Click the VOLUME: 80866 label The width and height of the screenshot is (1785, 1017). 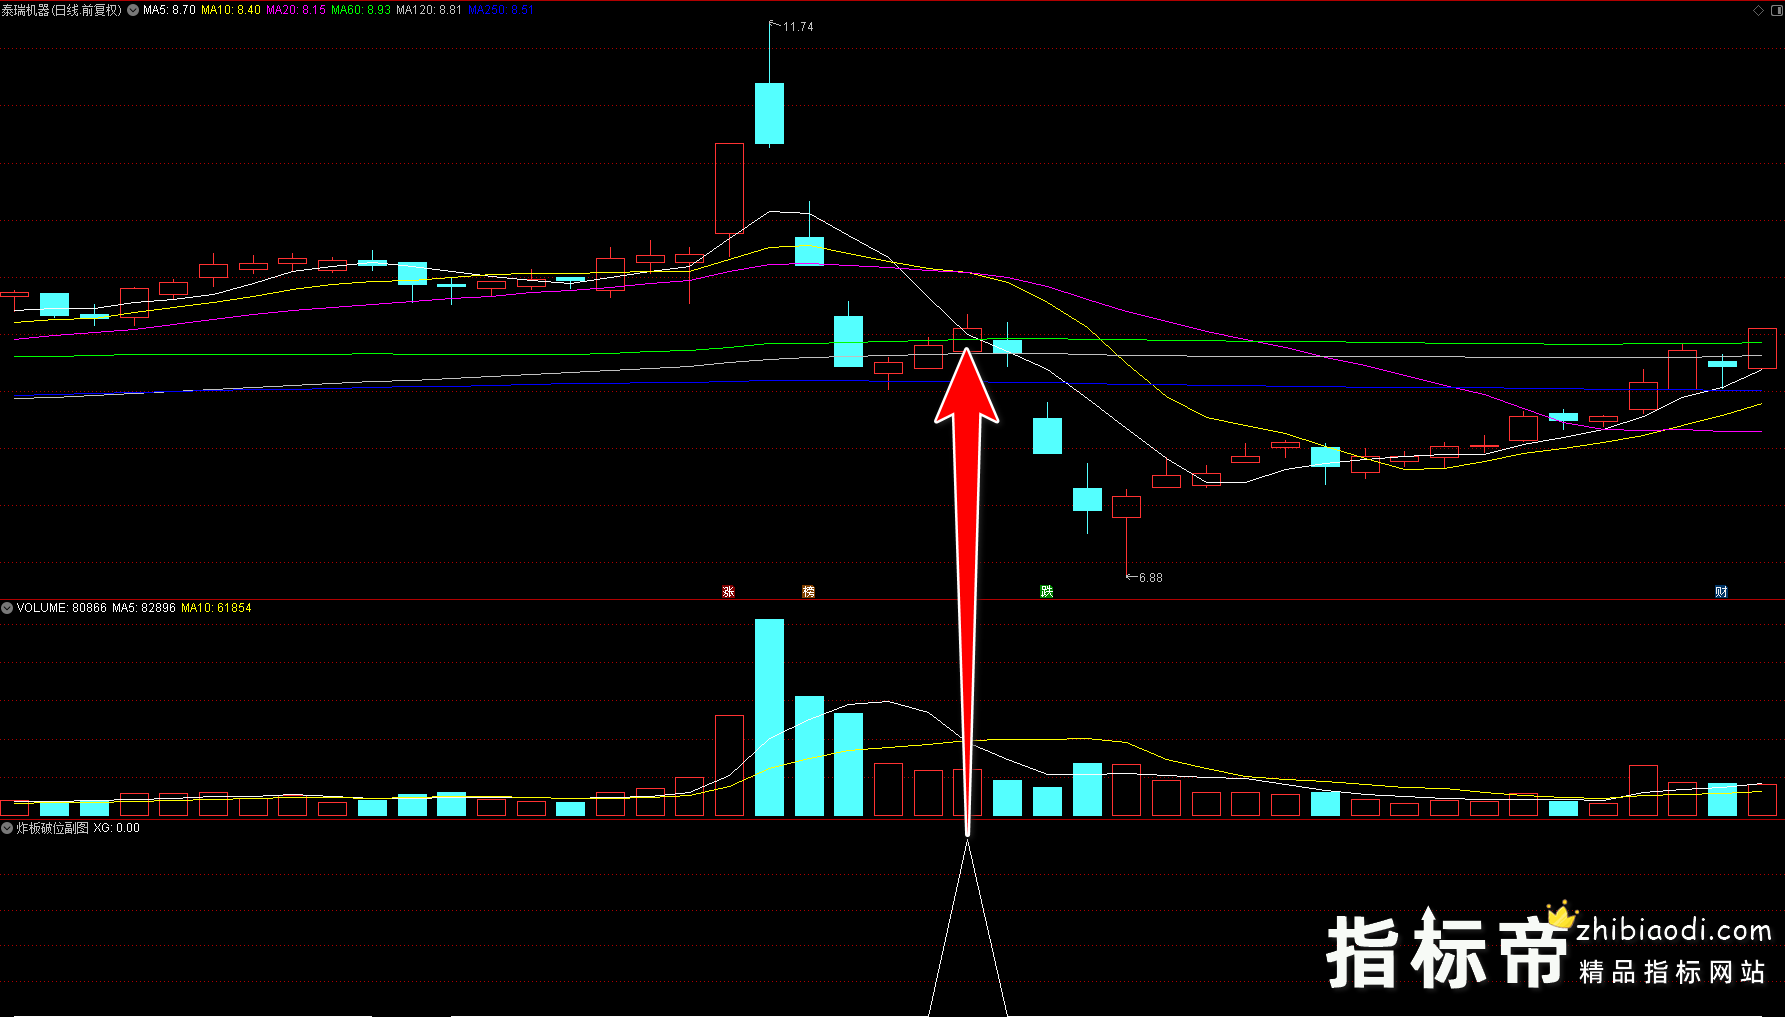click(x=61, y=608)
